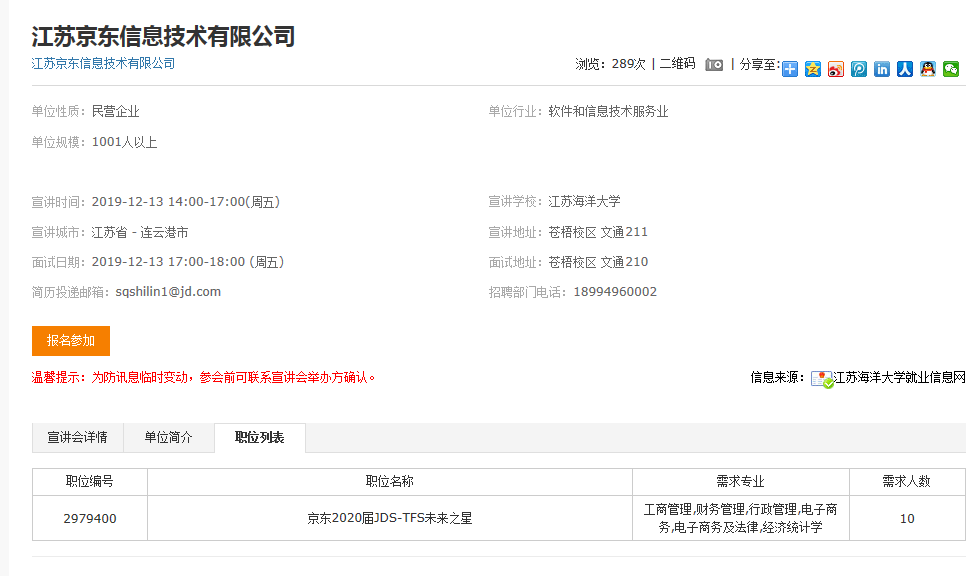Click the red 温馨提示 notice text
The image size is (979, 576).
click(x=204, y=378)
